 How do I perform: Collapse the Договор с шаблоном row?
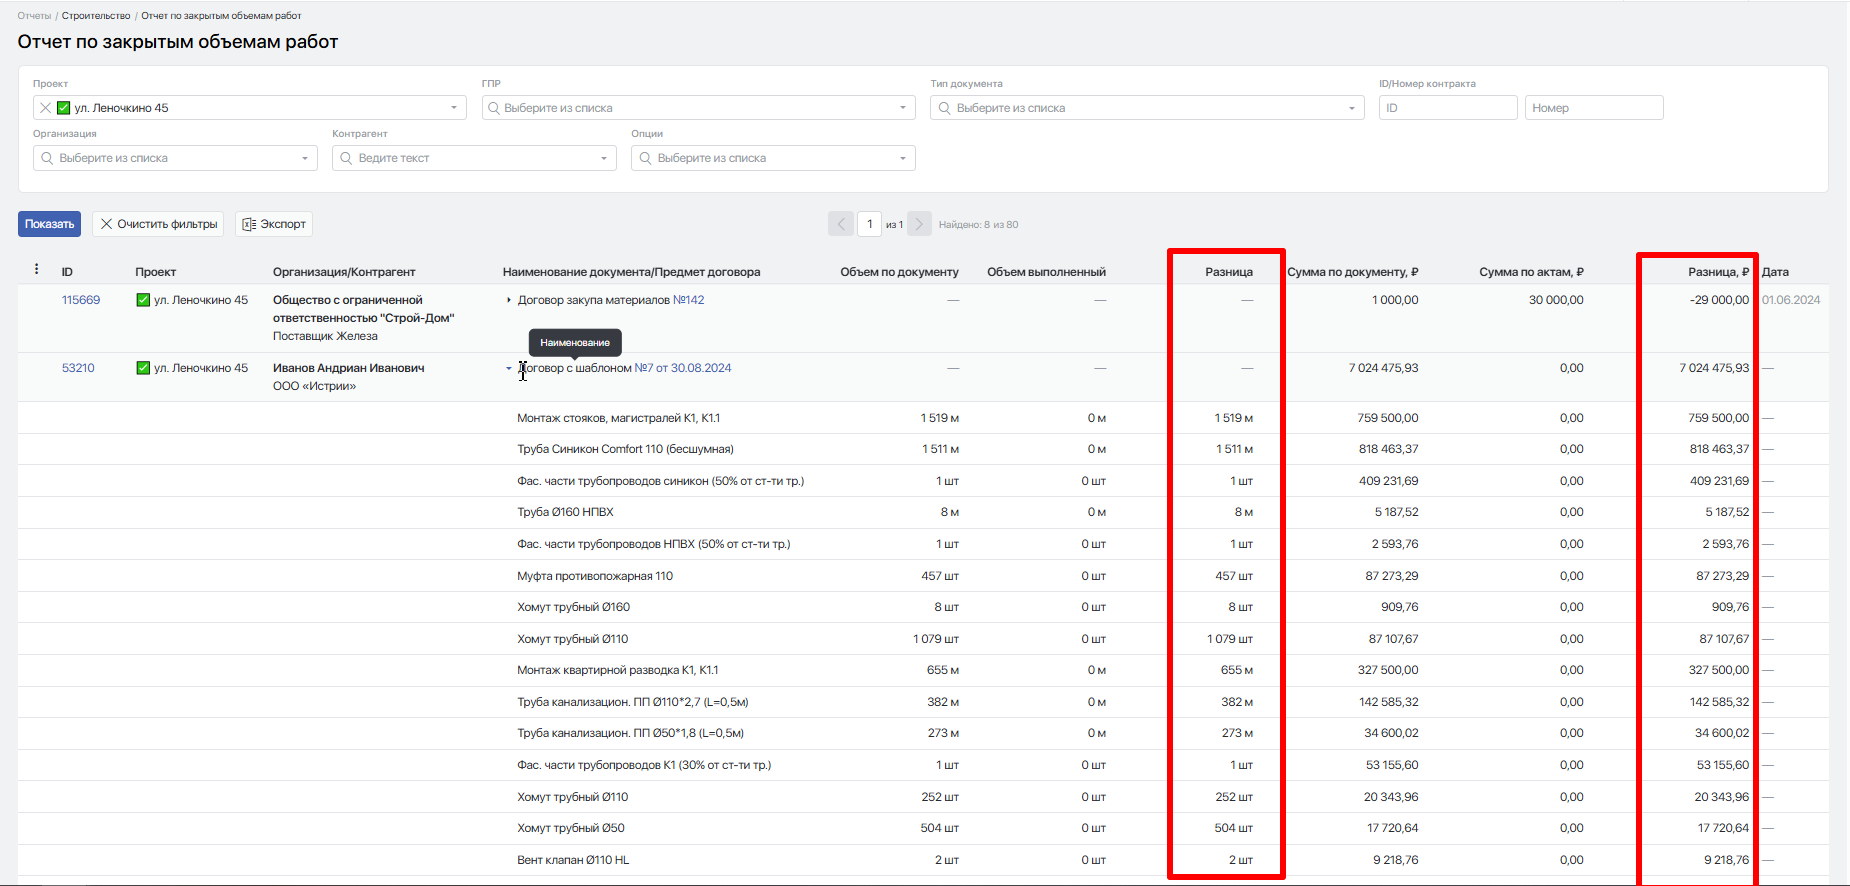[509, 368]
